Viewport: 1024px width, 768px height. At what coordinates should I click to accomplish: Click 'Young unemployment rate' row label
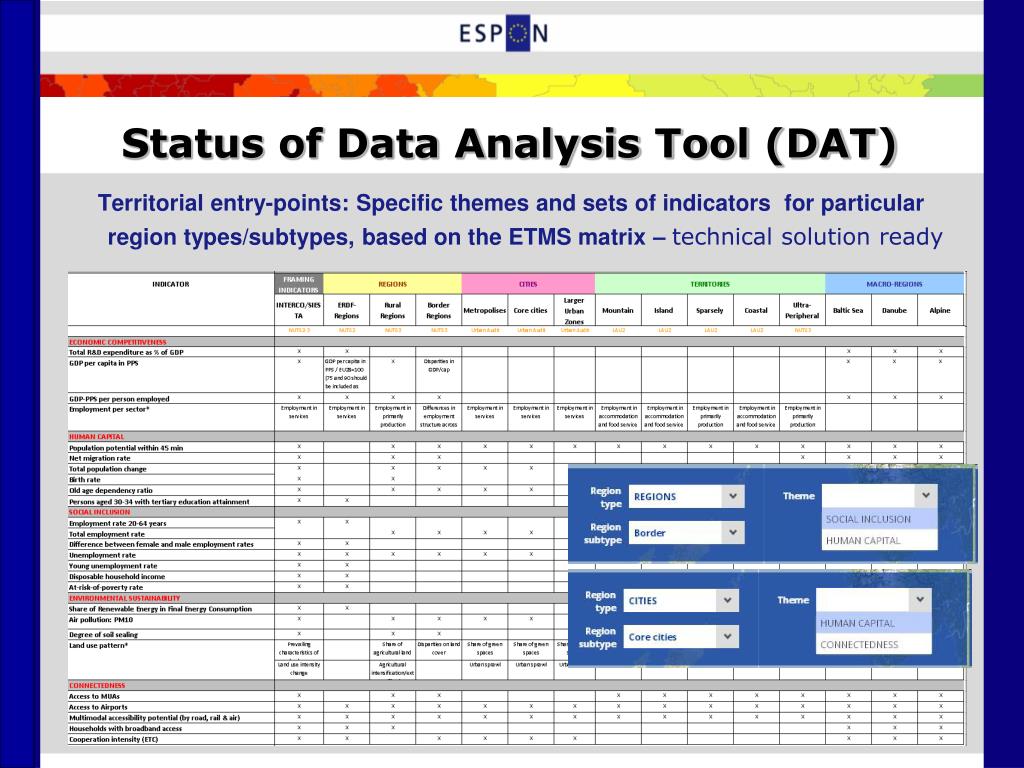tap(113, 566)
